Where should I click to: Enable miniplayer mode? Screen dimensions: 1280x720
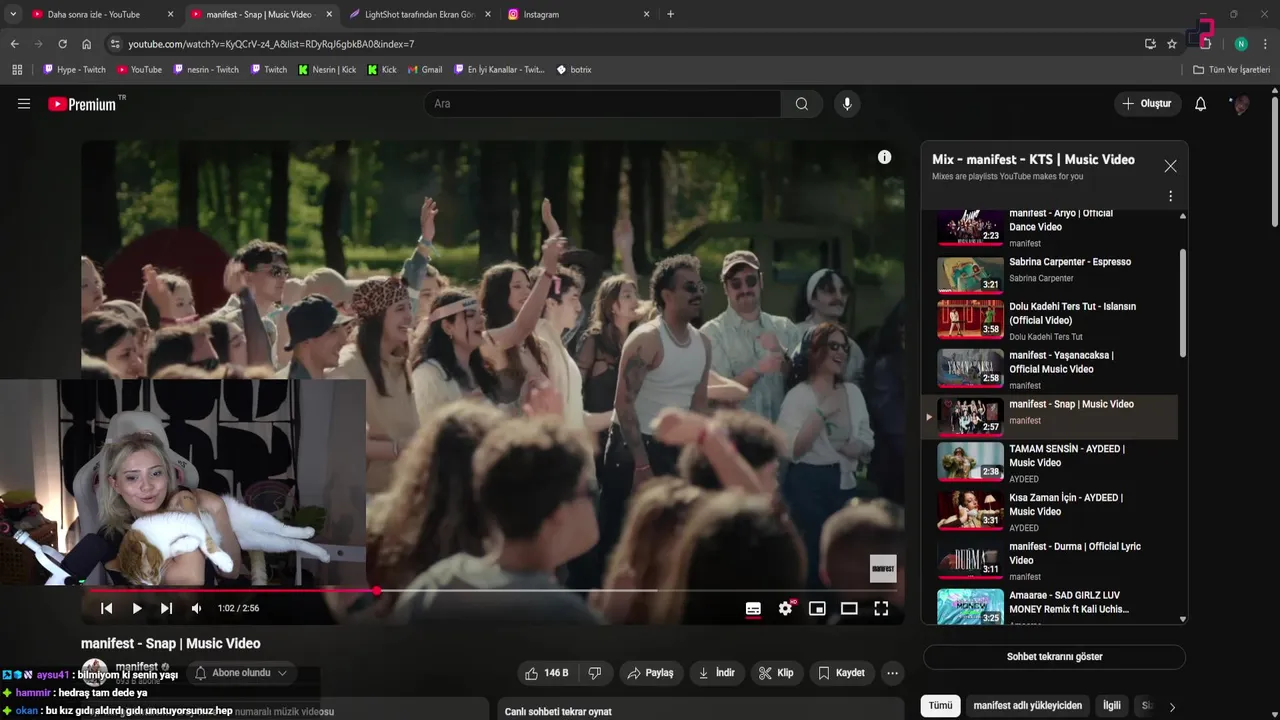pos(817,608)
